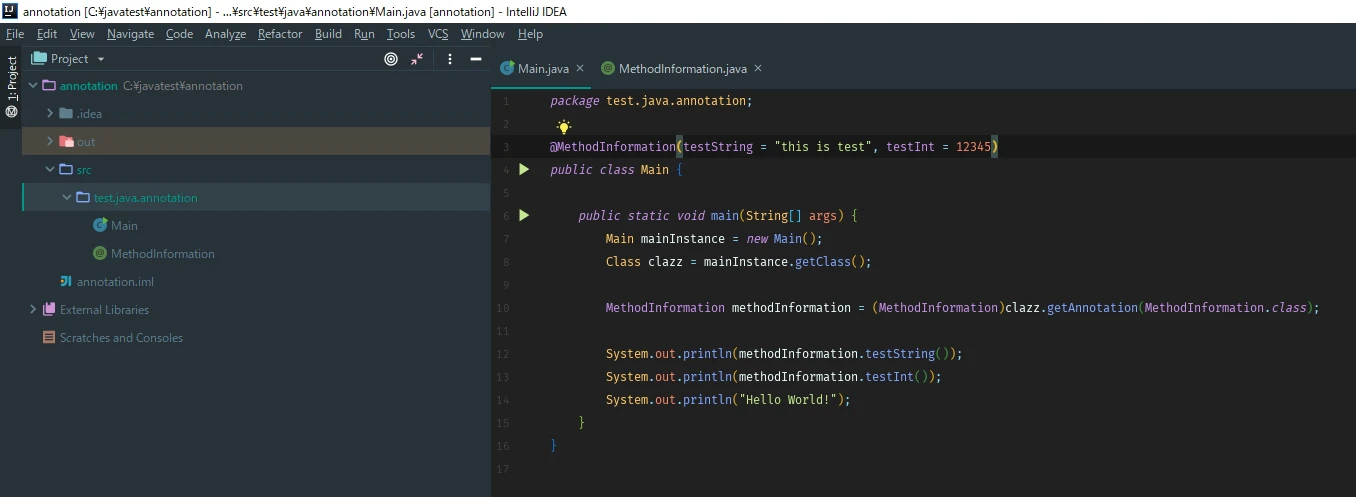1356x497 pixels.
Task: Expand the out folder
Action: tap(50, 142)
